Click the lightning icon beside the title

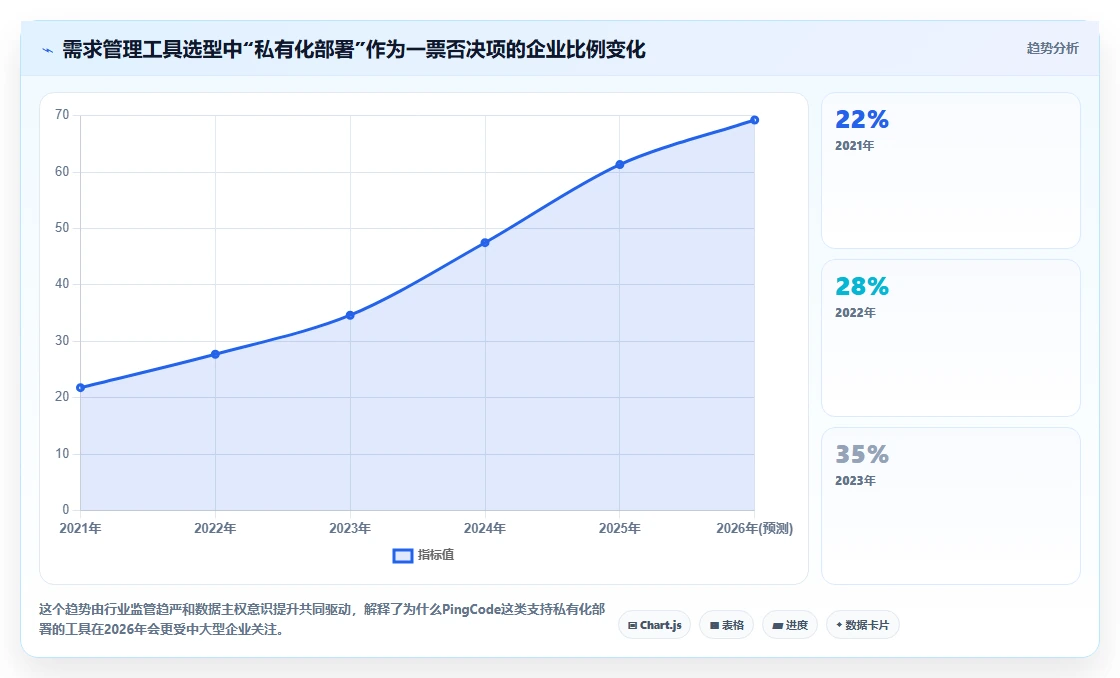[48, 50]
